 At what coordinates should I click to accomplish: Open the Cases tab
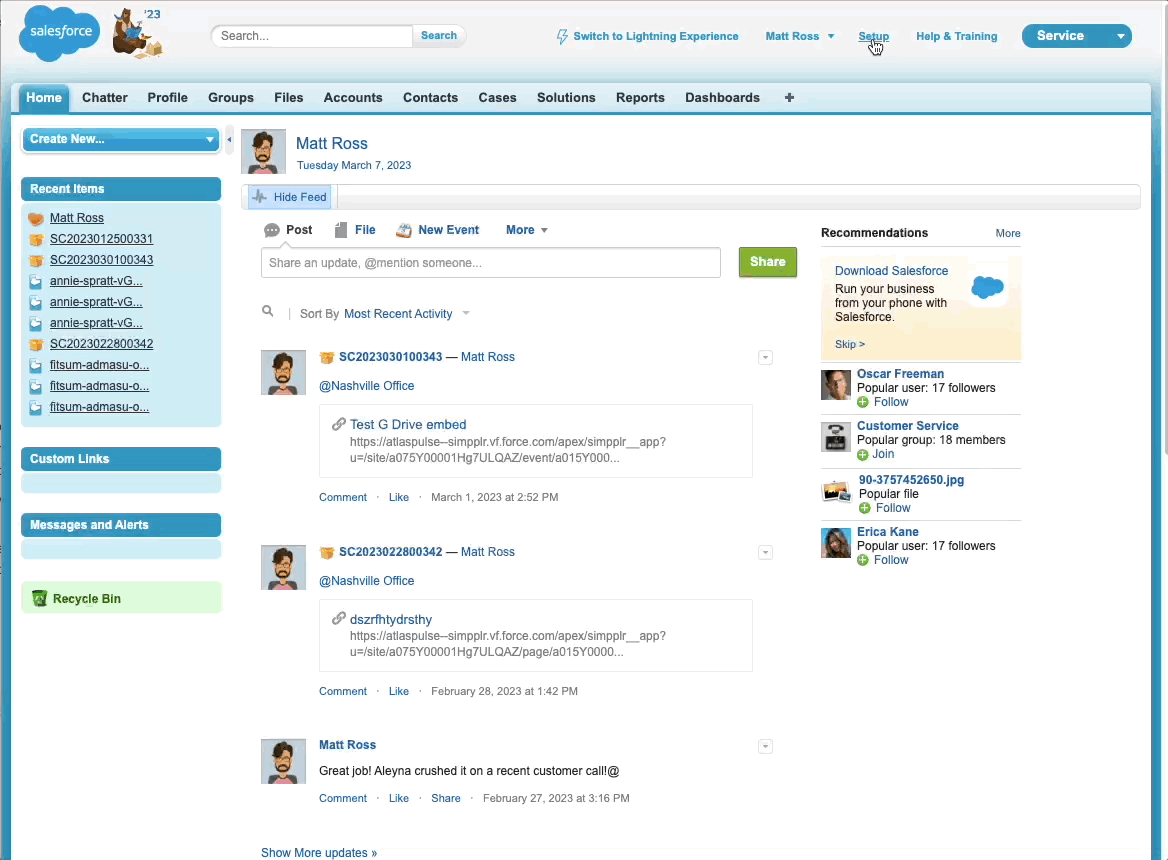(498, 98)
